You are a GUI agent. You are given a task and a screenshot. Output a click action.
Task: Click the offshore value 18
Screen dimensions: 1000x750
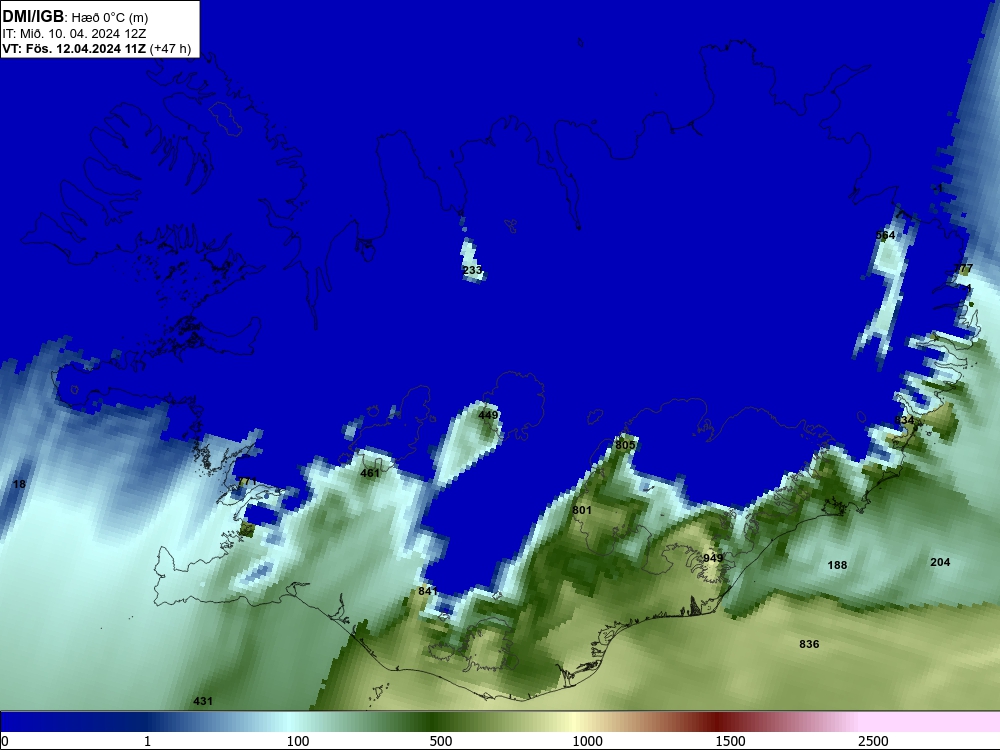[x=19, y=483]
